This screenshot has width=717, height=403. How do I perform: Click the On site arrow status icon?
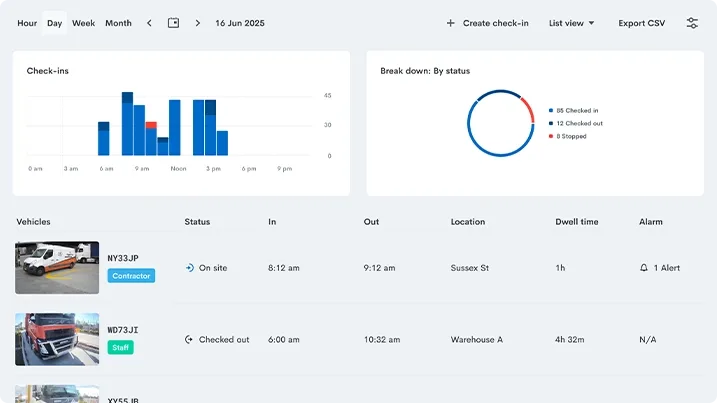click(190, 268)
